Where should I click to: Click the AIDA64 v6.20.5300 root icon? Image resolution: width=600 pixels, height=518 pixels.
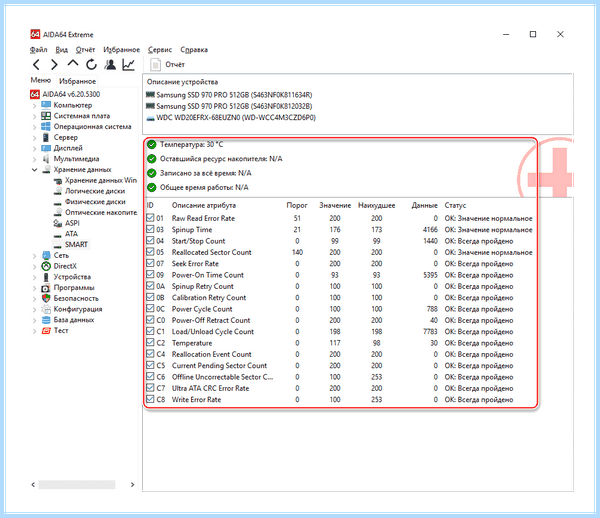[x=35, y=94]
